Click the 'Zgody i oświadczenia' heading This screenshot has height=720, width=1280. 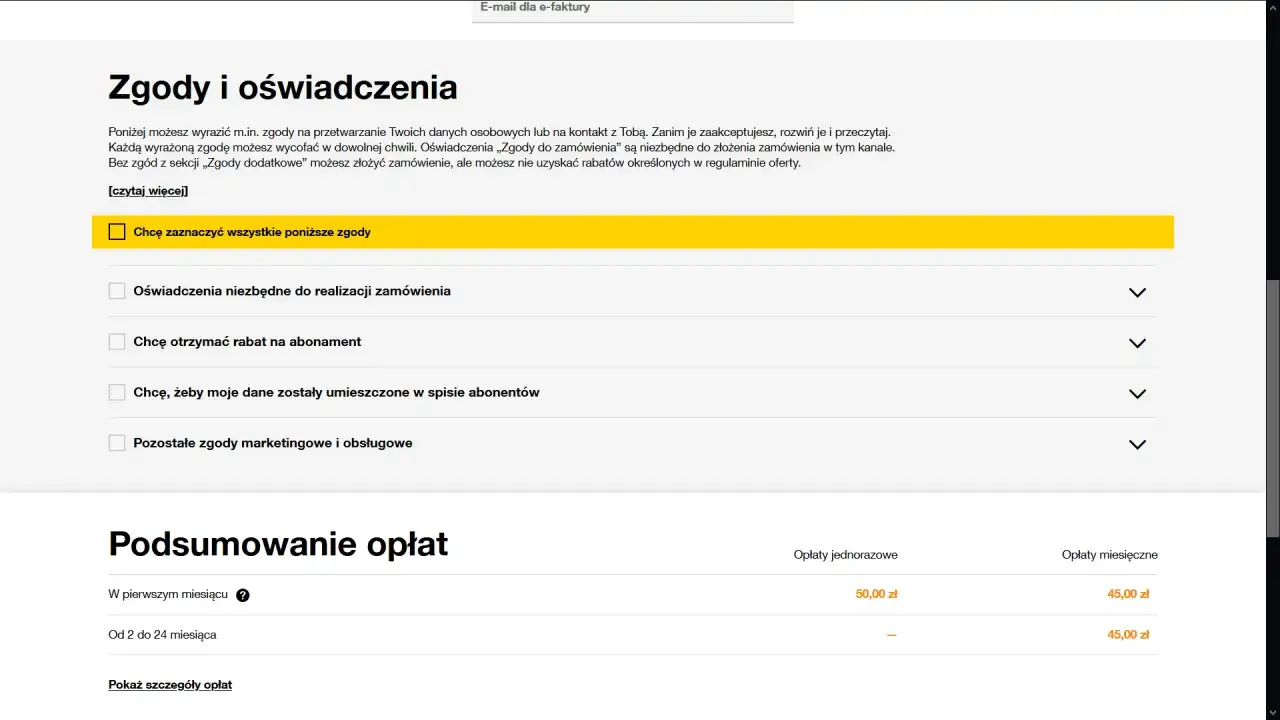[x=283, y=88]
